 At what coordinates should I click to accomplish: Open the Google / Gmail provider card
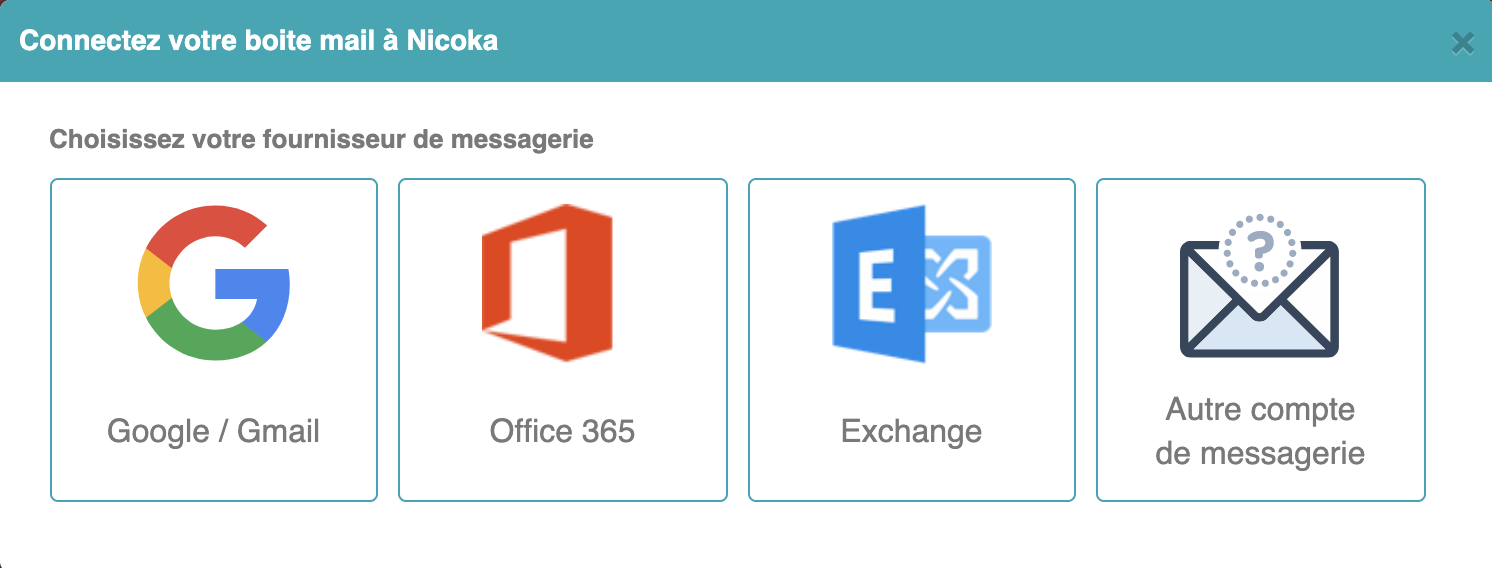pyautogui.click(x=214, y=340)
